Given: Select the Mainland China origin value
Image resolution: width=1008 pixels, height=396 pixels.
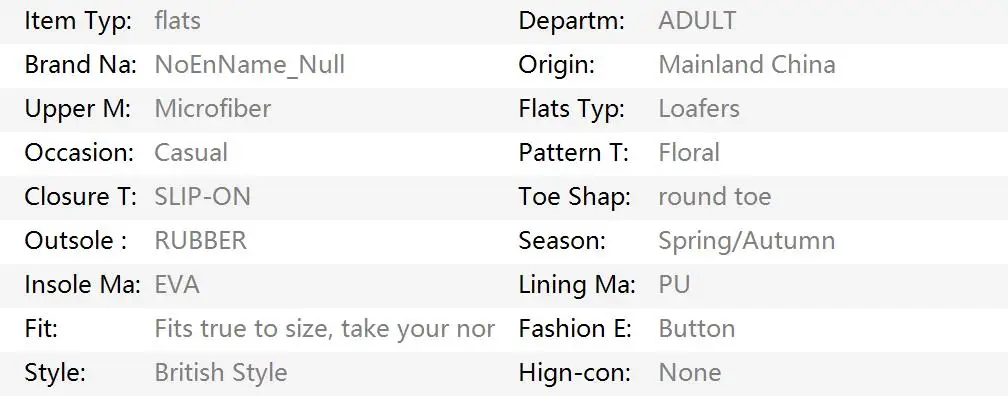Looking at the screenshot, I should pyautogui.click(x=747, y=65).
